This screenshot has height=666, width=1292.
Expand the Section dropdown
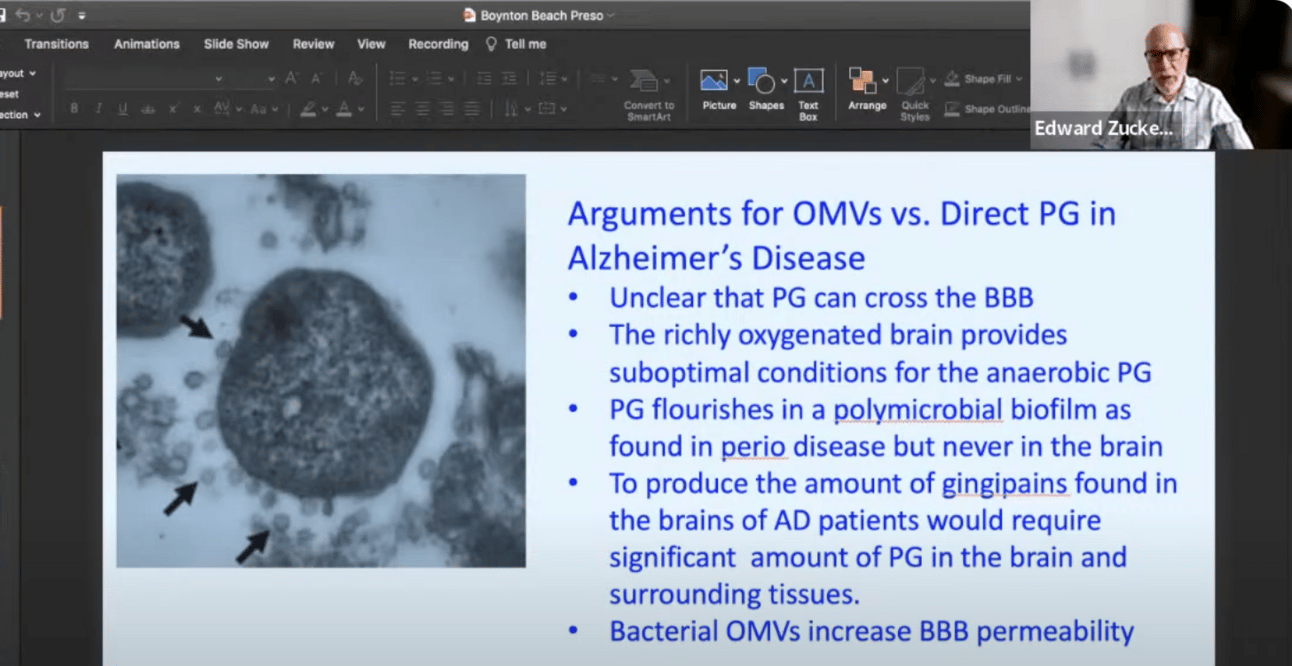(x=20, y=115)
